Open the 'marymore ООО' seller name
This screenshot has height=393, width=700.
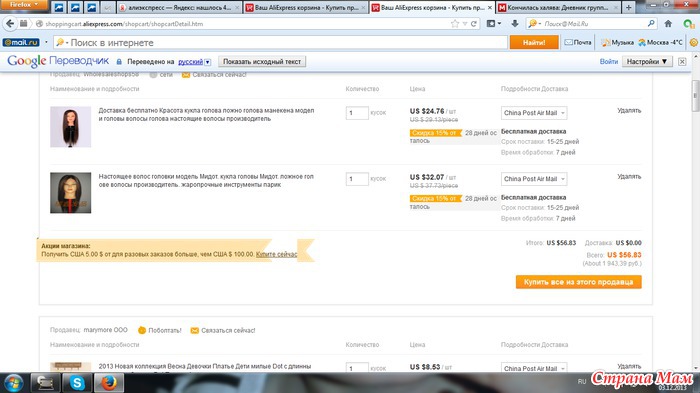(105, 330)
